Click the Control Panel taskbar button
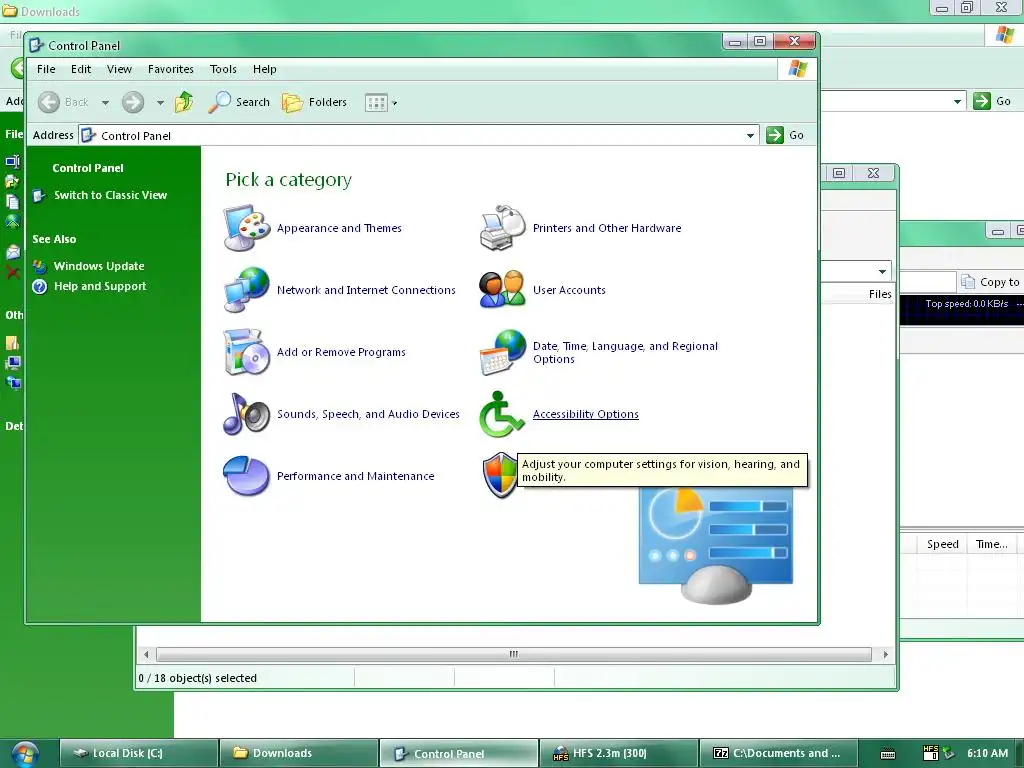Viewport: 1024px width, 768px height. tap(458, 753)
